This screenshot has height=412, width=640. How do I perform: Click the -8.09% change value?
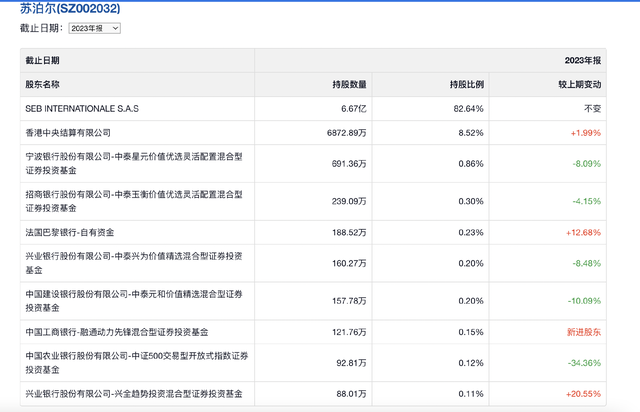[x=587, y=164]
